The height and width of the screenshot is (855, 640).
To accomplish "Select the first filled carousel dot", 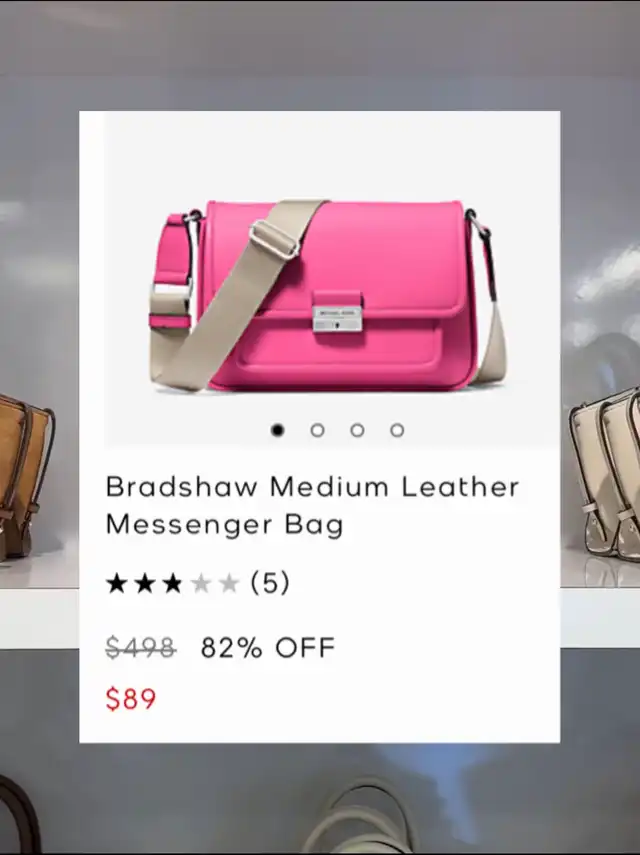I will point(277,430).
